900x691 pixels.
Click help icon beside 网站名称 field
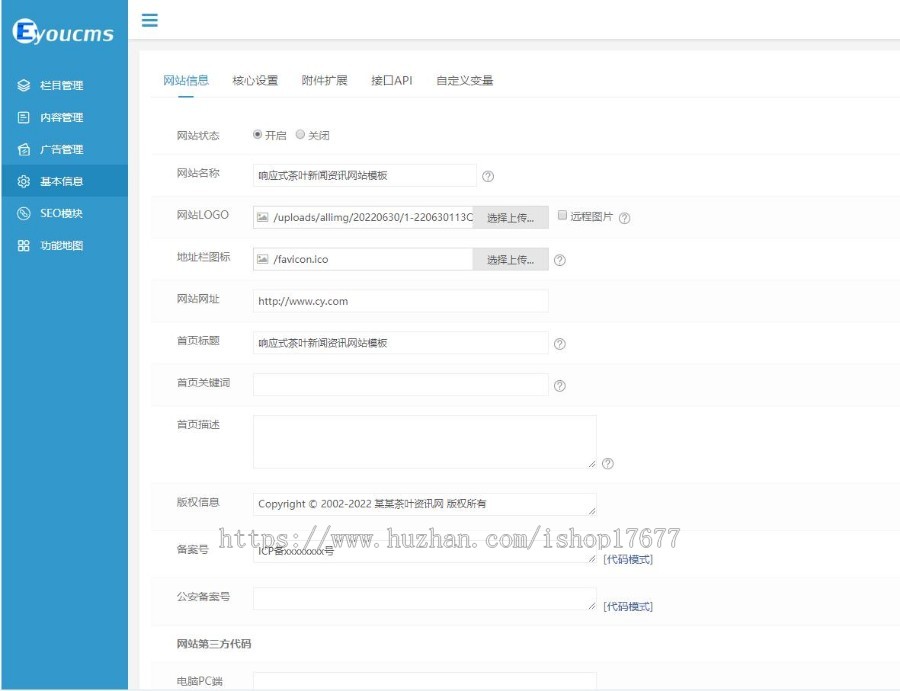pos(488,176)
